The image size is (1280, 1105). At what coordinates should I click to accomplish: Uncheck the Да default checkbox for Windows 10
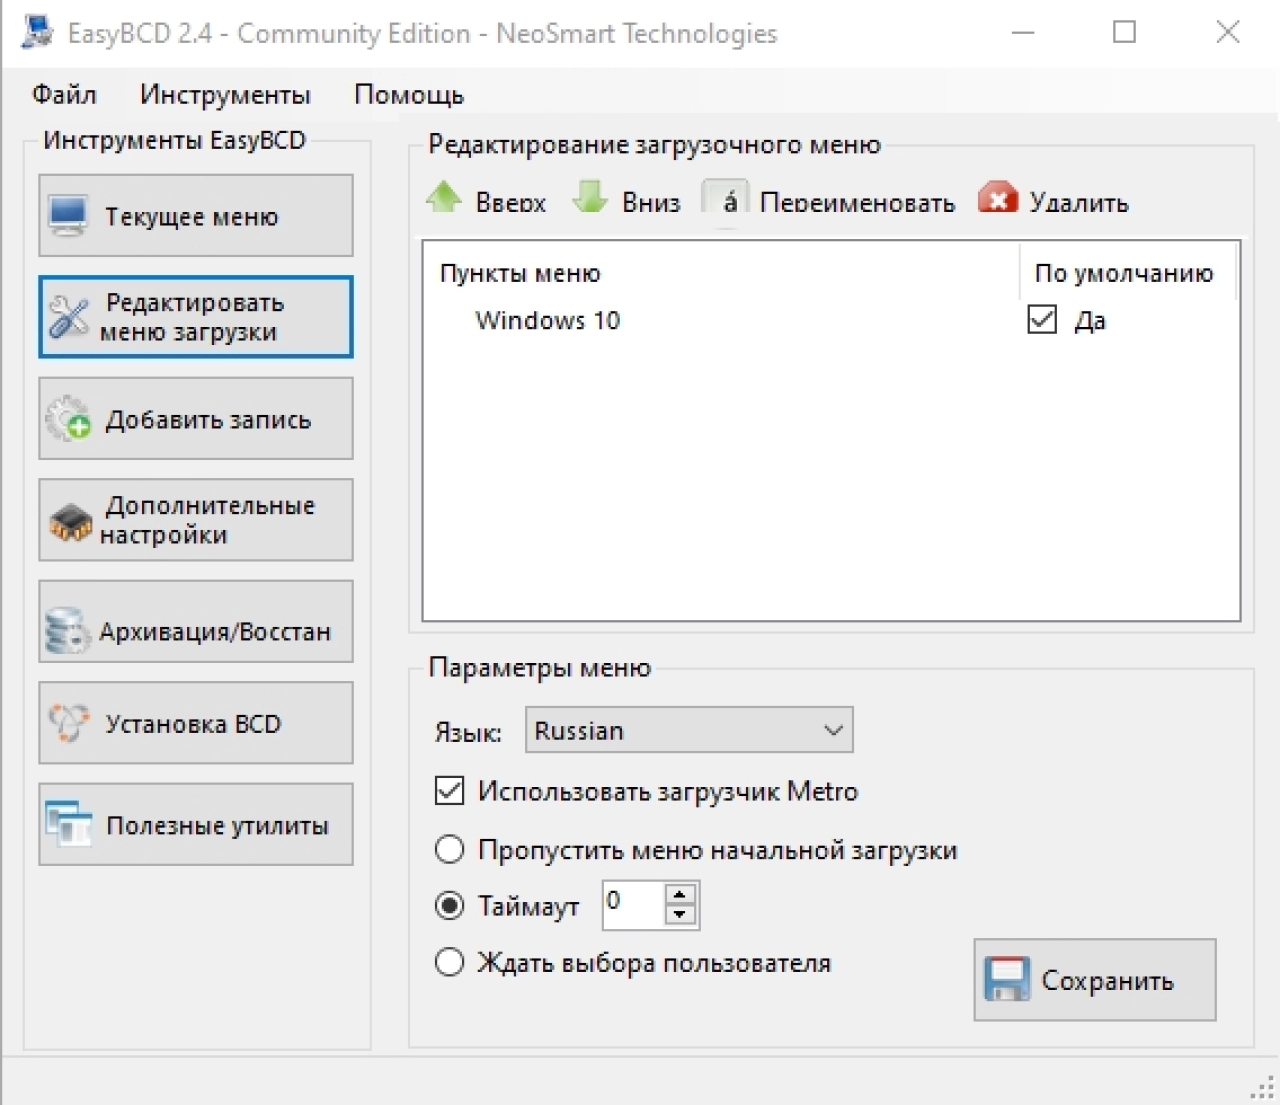(1042, 320)
